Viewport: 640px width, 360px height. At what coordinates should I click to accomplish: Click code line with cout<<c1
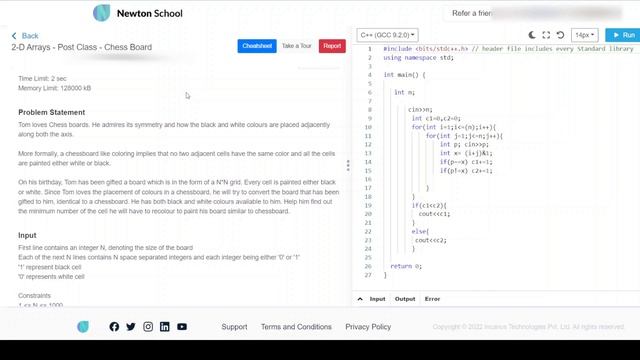point(434,214)
